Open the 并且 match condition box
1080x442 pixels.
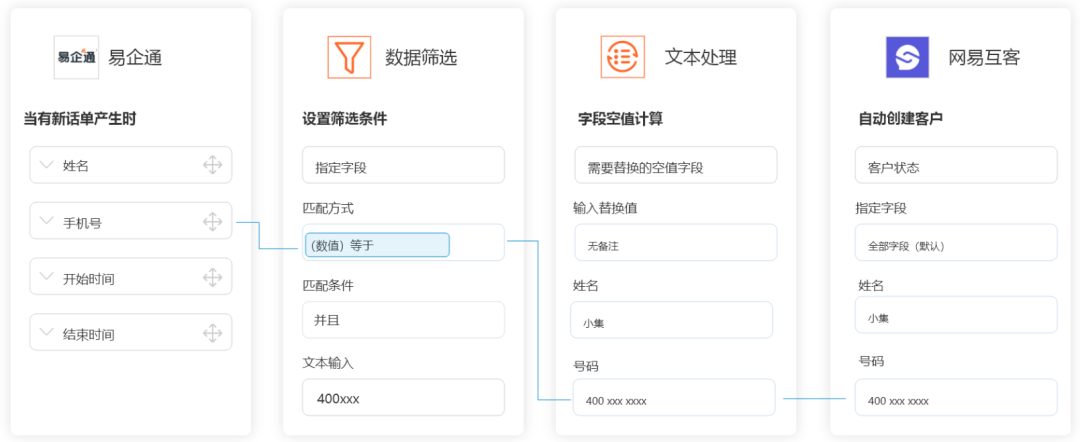click(x=403, y=320)
